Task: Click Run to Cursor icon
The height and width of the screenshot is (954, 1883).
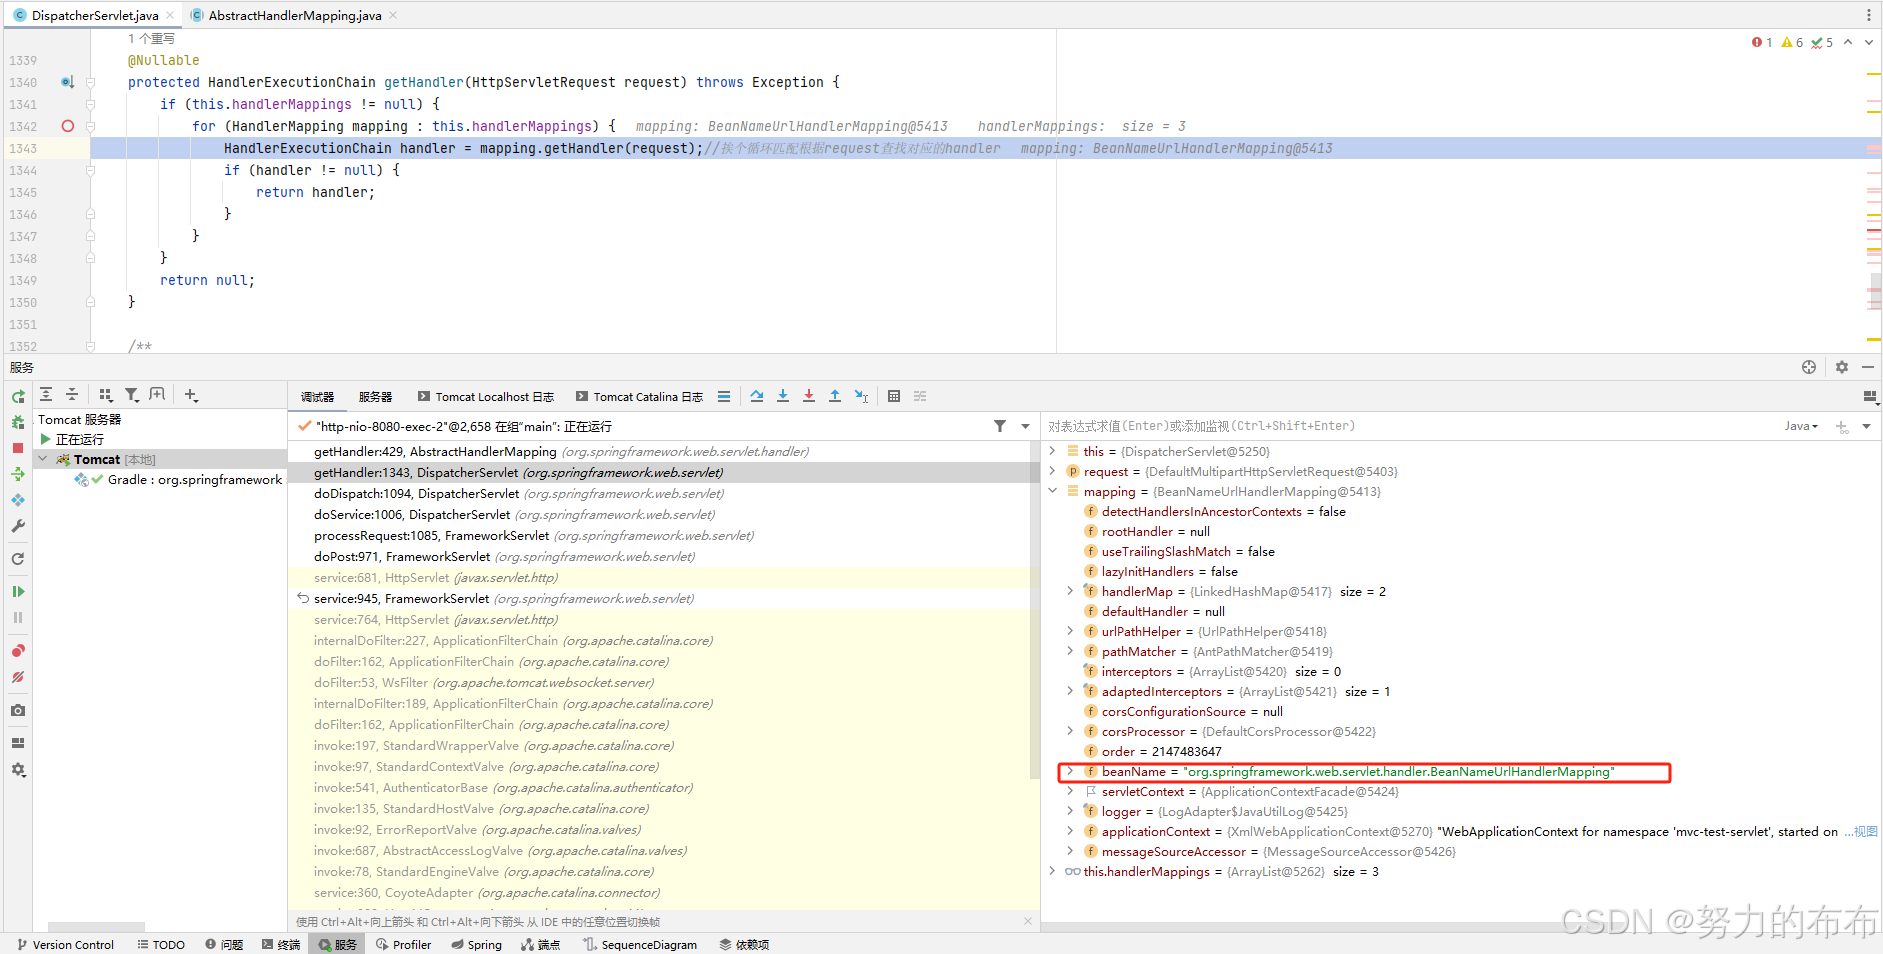Action: [x=861, y=396]
